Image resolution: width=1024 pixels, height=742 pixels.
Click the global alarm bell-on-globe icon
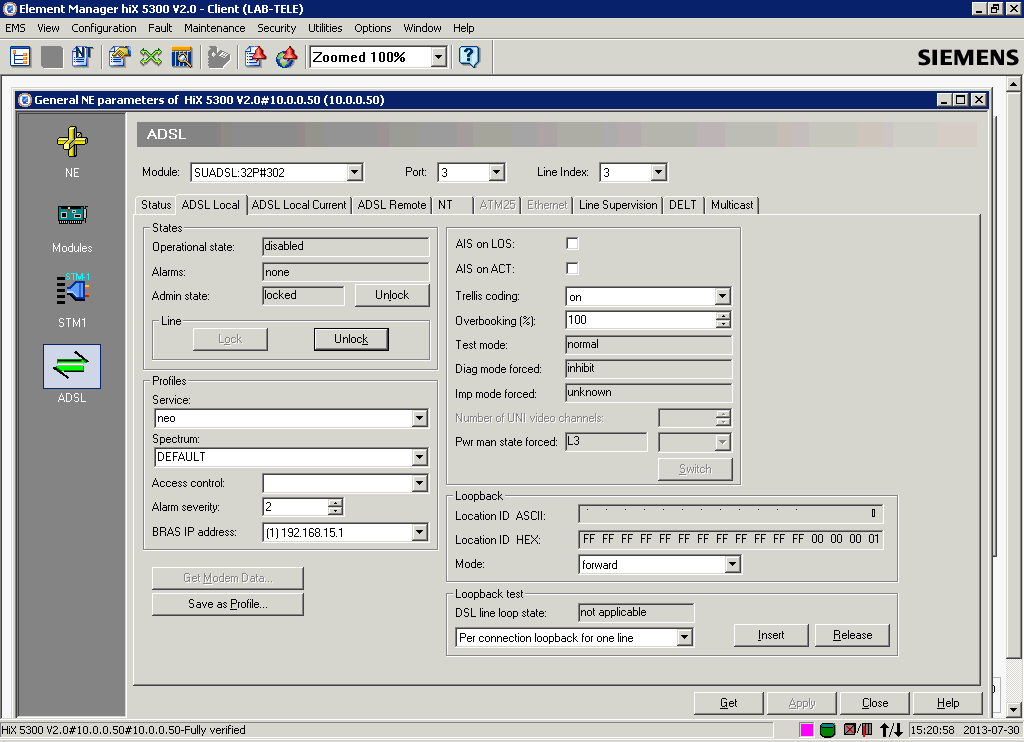pyautogui.click(x=287, y=57)
